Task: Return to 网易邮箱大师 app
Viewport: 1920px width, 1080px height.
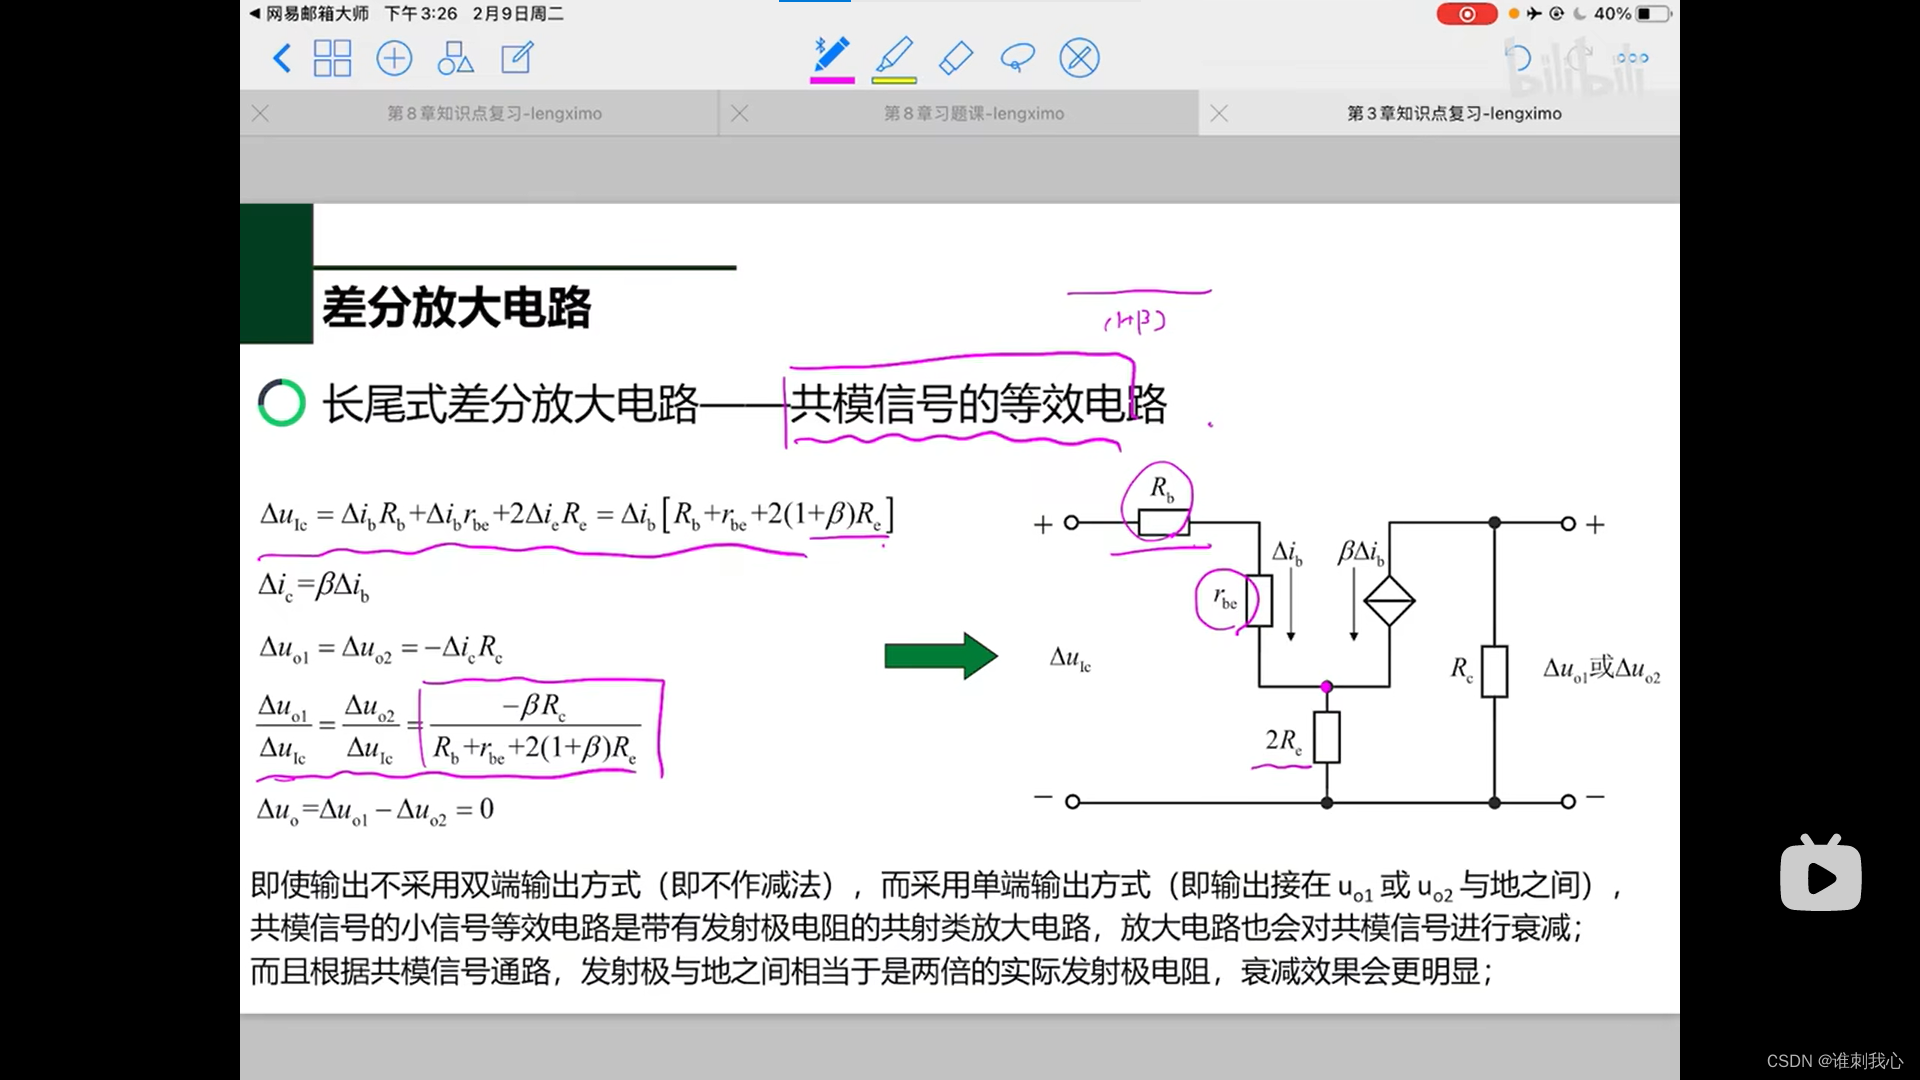Action: click(309, 14)
